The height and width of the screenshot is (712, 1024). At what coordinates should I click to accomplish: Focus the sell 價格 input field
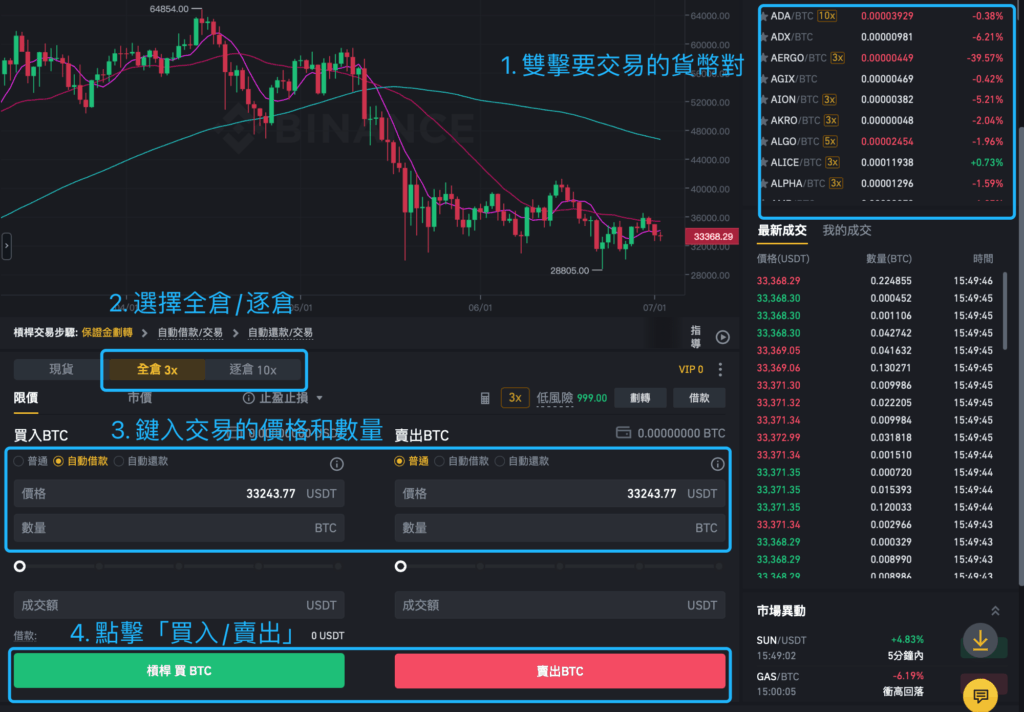coord(560,493)
